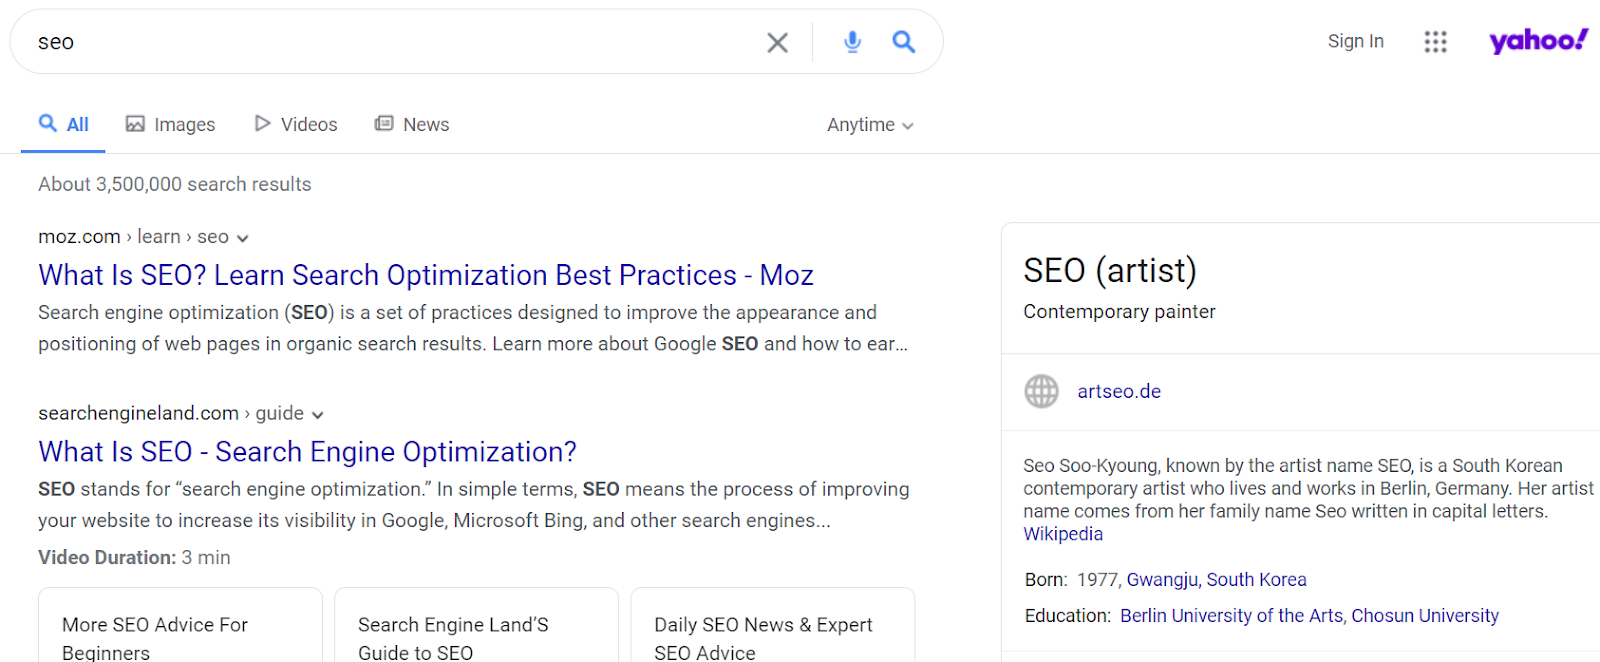
Task: Expand the searchengineland.com result chevron
Action: pos(318,415)
